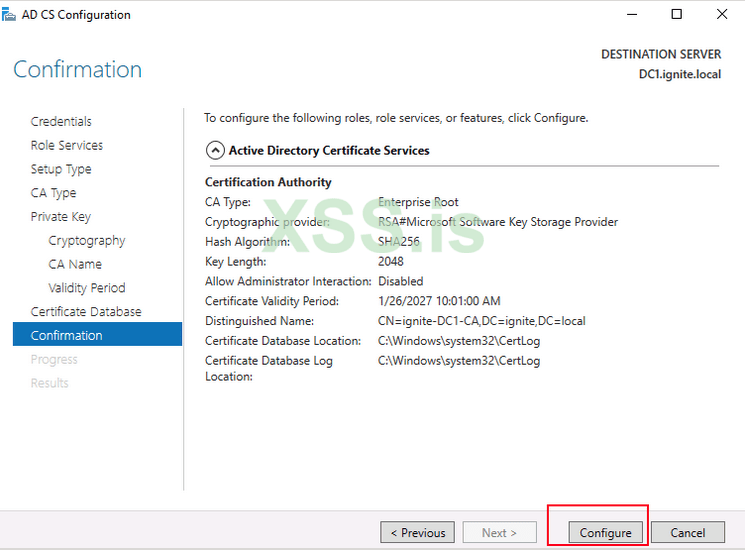
Task: Click 'Certificate Validity Period:' label
Action: (272, 301)
